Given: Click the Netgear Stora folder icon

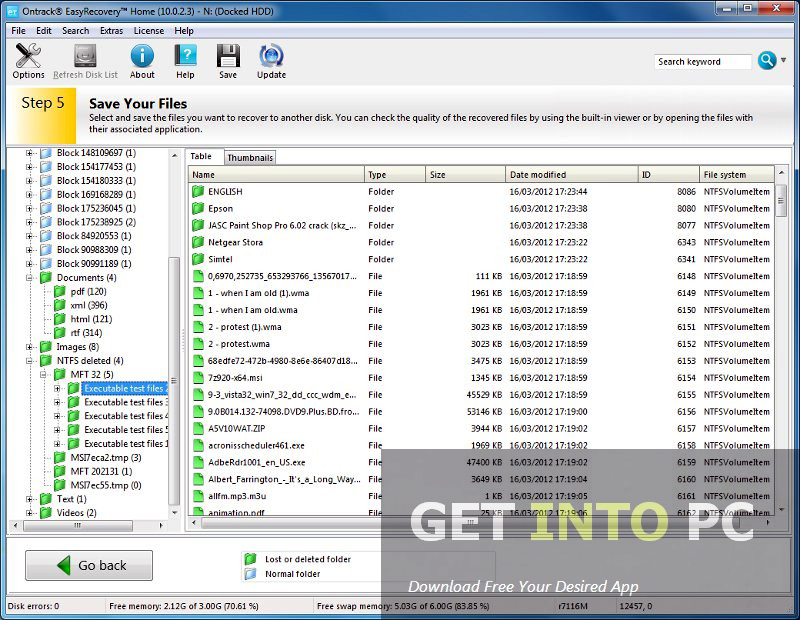Looking at the screenshot, I should point(198,242).
